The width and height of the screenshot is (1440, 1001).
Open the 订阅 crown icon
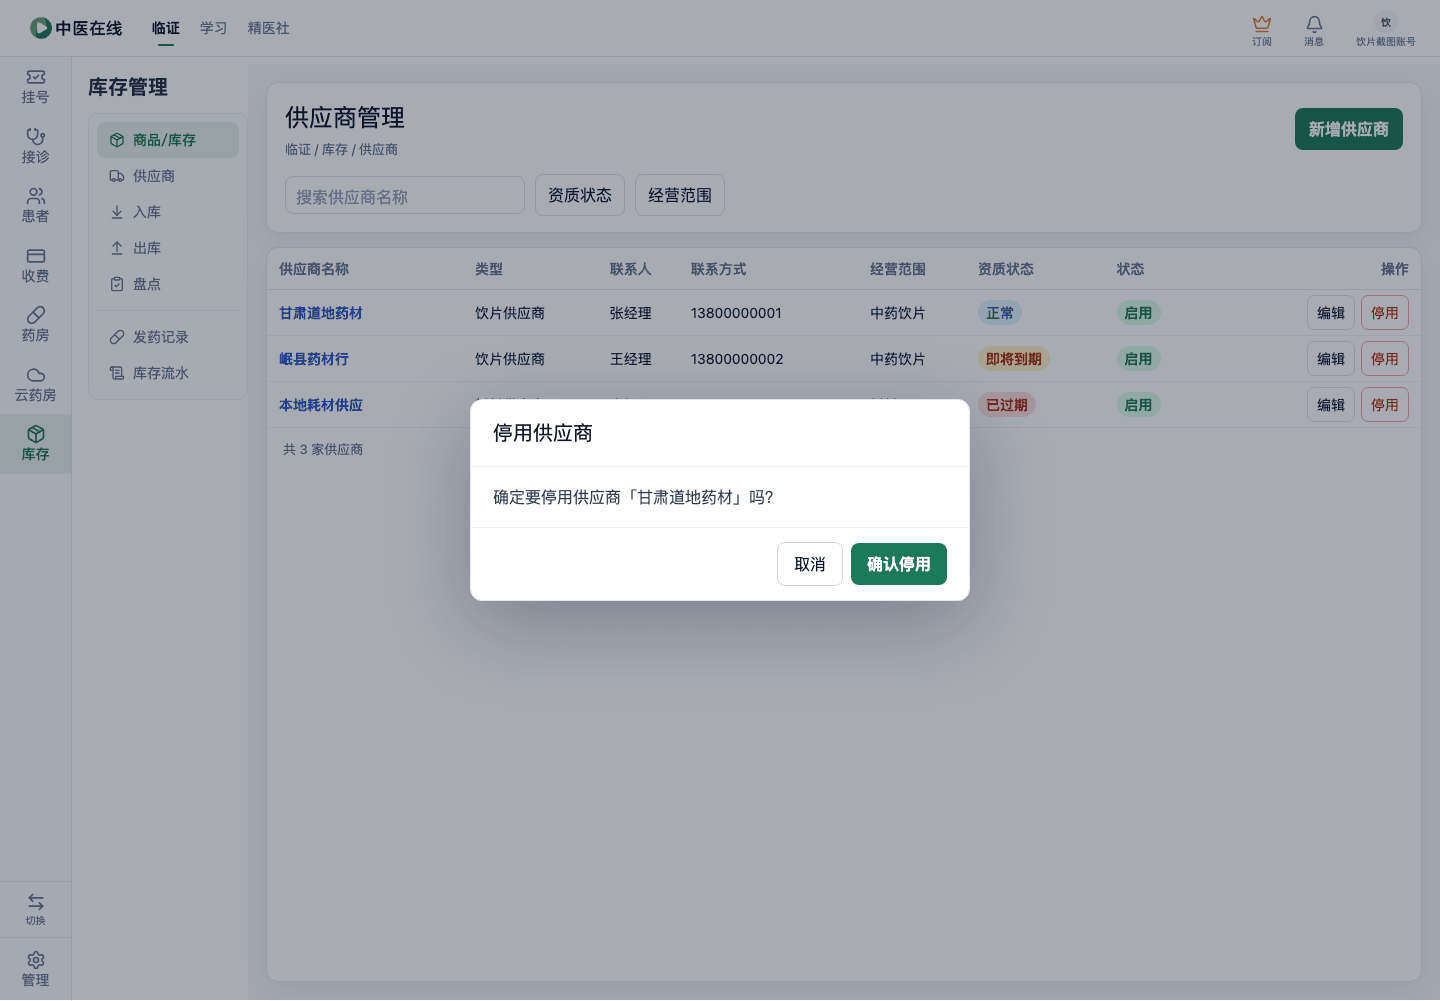1262,30
